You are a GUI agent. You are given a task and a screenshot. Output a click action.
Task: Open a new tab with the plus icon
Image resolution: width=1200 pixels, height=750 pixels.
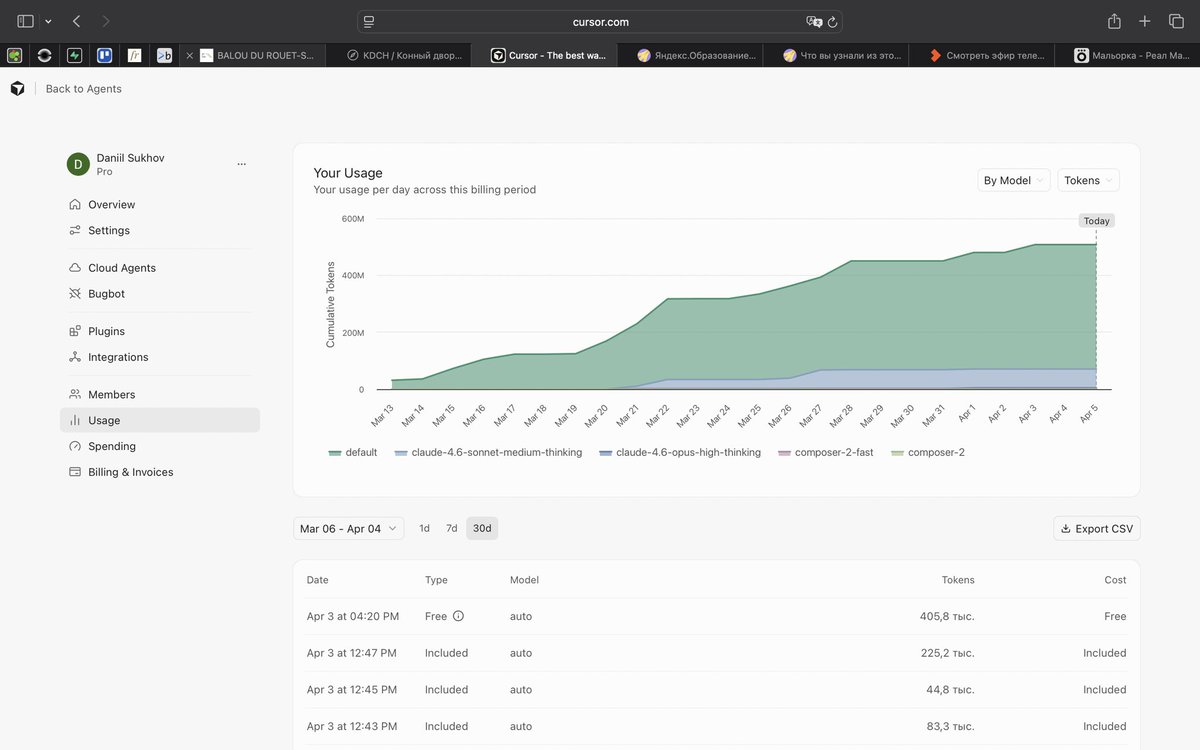click(1145, 21)
